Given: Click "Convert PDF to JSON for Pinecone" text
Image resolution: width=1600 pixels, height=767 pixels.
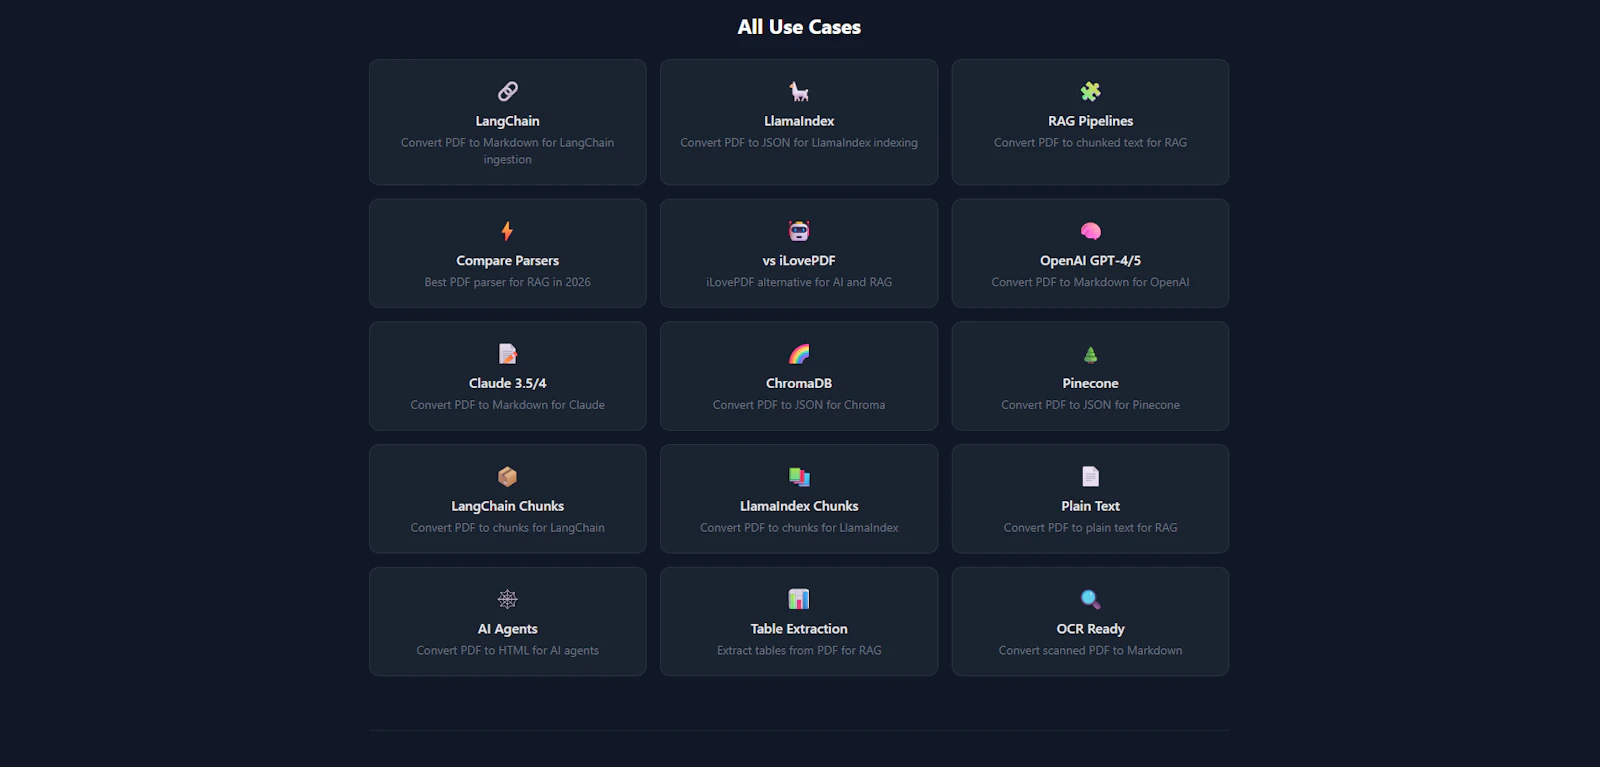Looking at the screenshot, I should click(1091, 406).
